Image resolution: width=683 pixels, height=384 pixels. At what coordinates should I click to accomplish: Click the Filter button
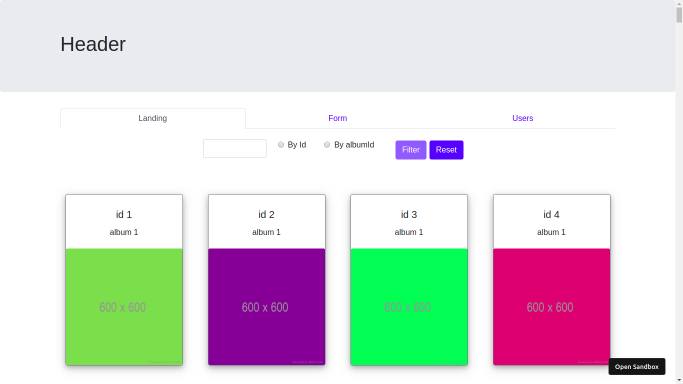(x=411, y=150)
